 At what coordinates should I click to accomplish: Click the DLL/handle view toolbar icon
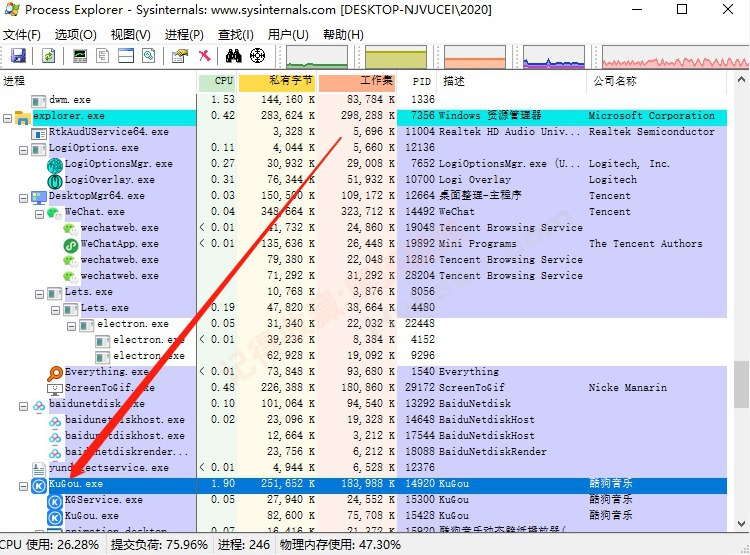tap(149, 56)
